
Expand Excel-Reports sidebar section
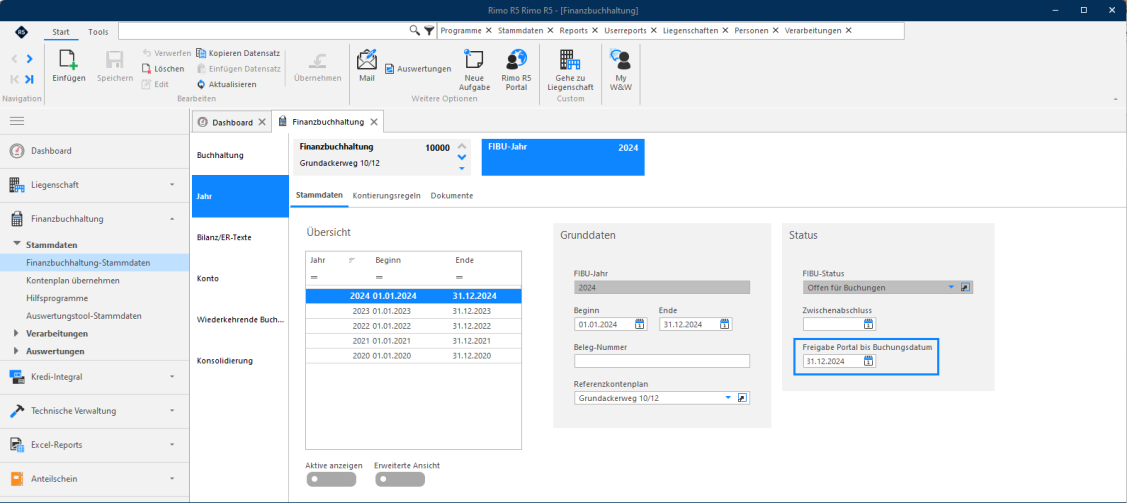(172, 445)
